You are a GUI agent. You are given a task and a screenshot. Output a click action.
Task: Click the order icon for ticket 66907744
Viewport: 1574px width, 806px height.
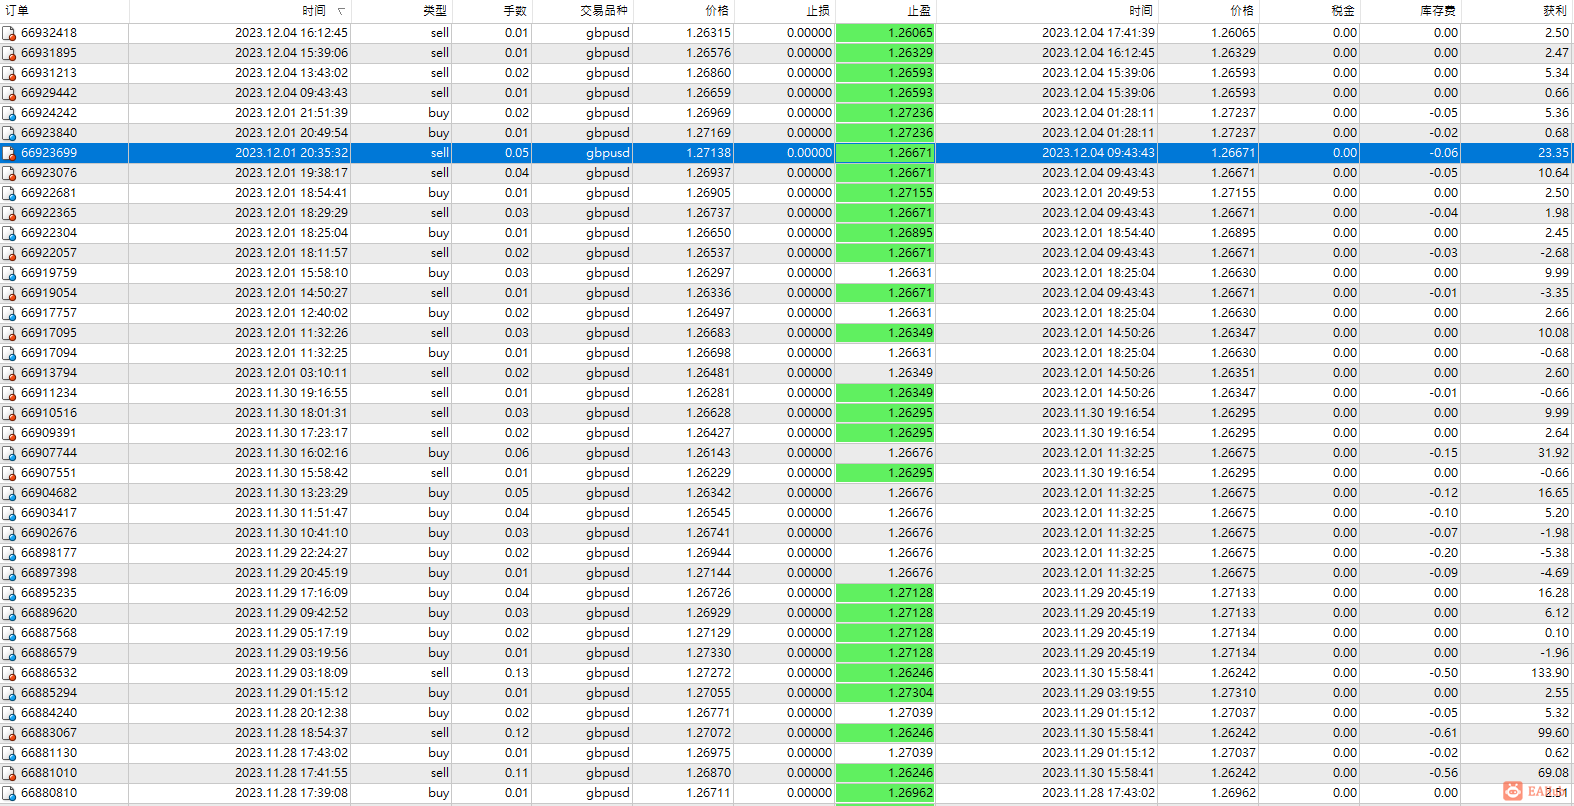pyautogui.click(x=9, y=453)
